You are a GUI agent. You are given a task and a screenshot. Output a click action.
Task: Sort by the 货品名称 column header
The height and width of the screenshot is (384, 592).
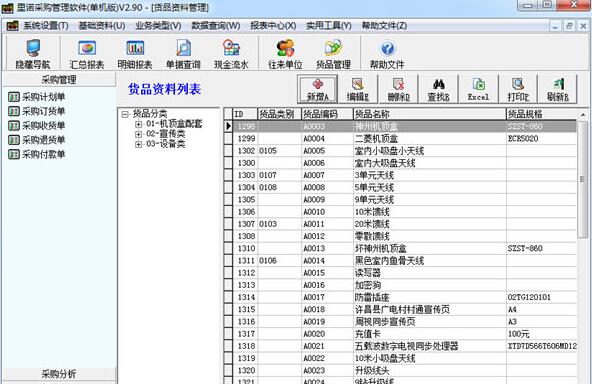[x=430, y=114]
